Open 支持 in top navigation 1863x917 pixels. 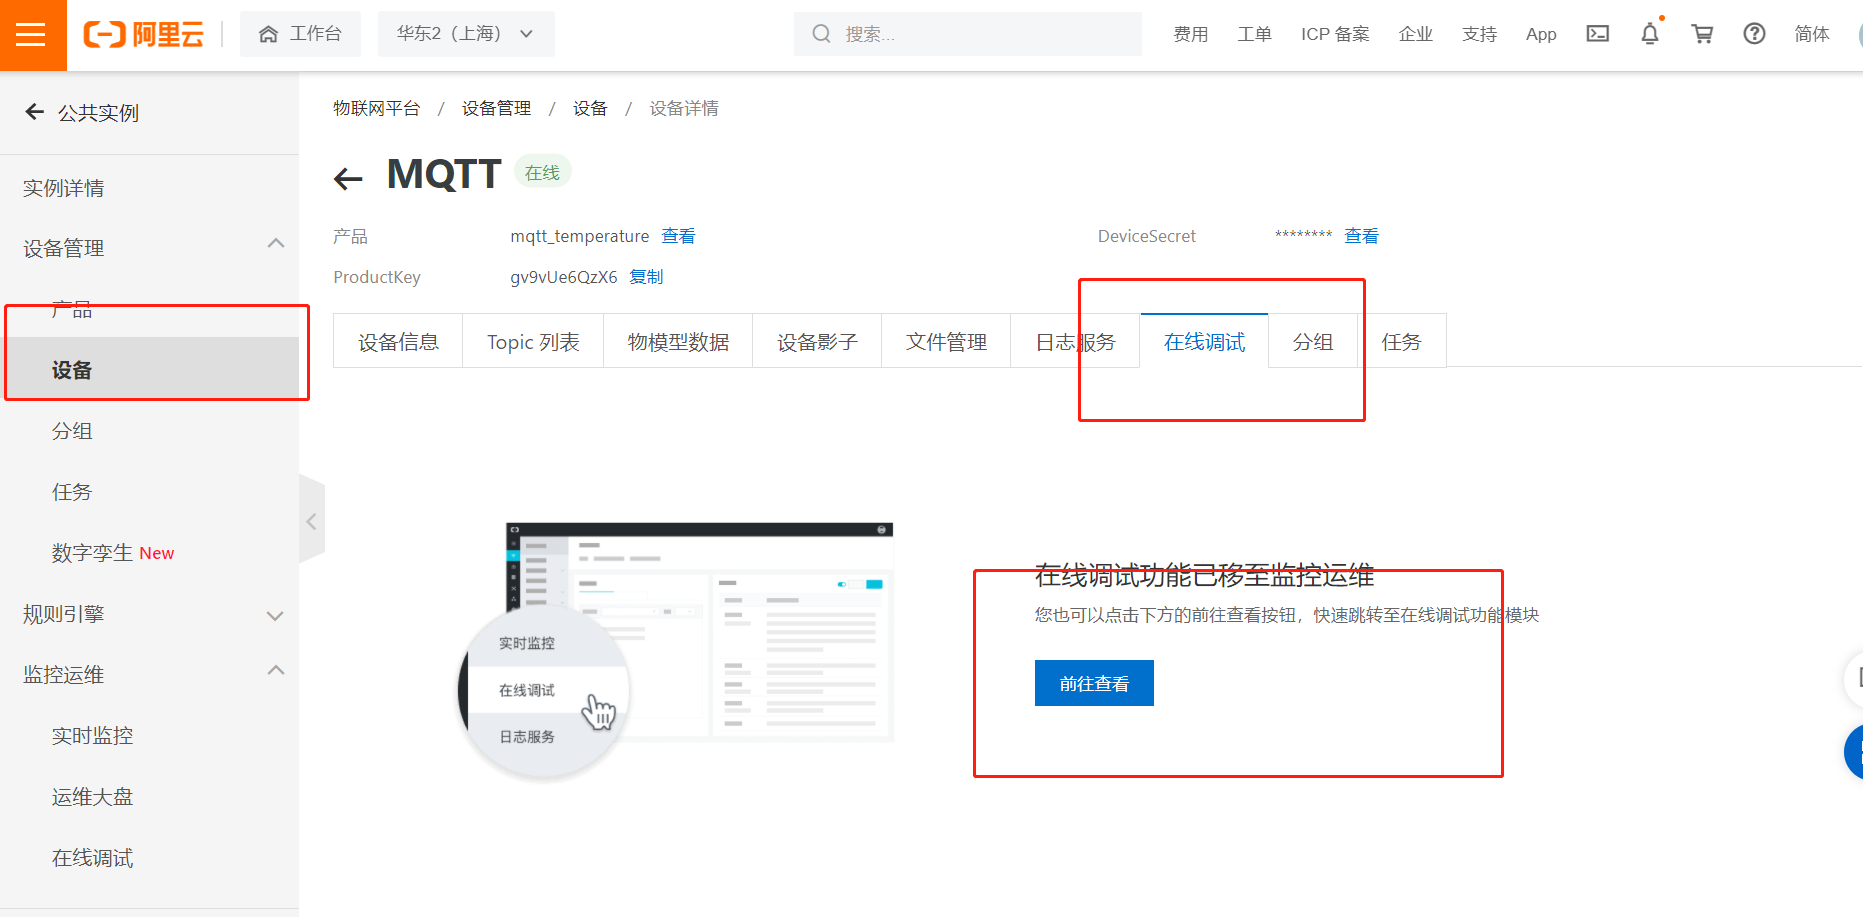tap(1479, 34)
